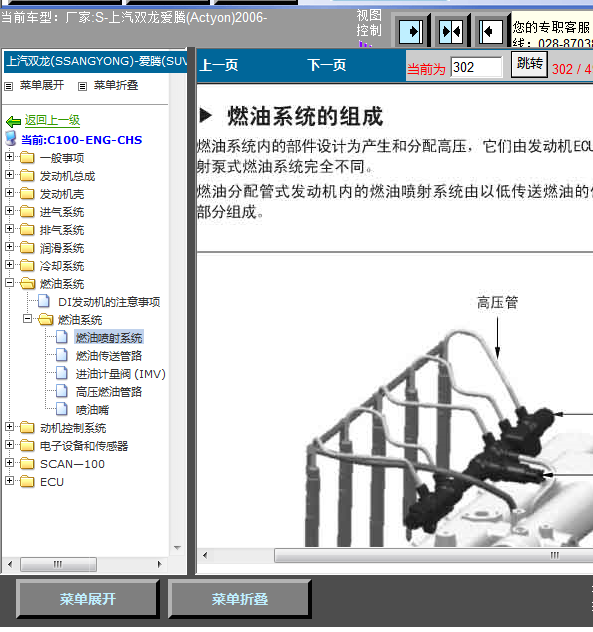
Task: Click the 润滑系统 folder icon
Action: pos(27,247)
